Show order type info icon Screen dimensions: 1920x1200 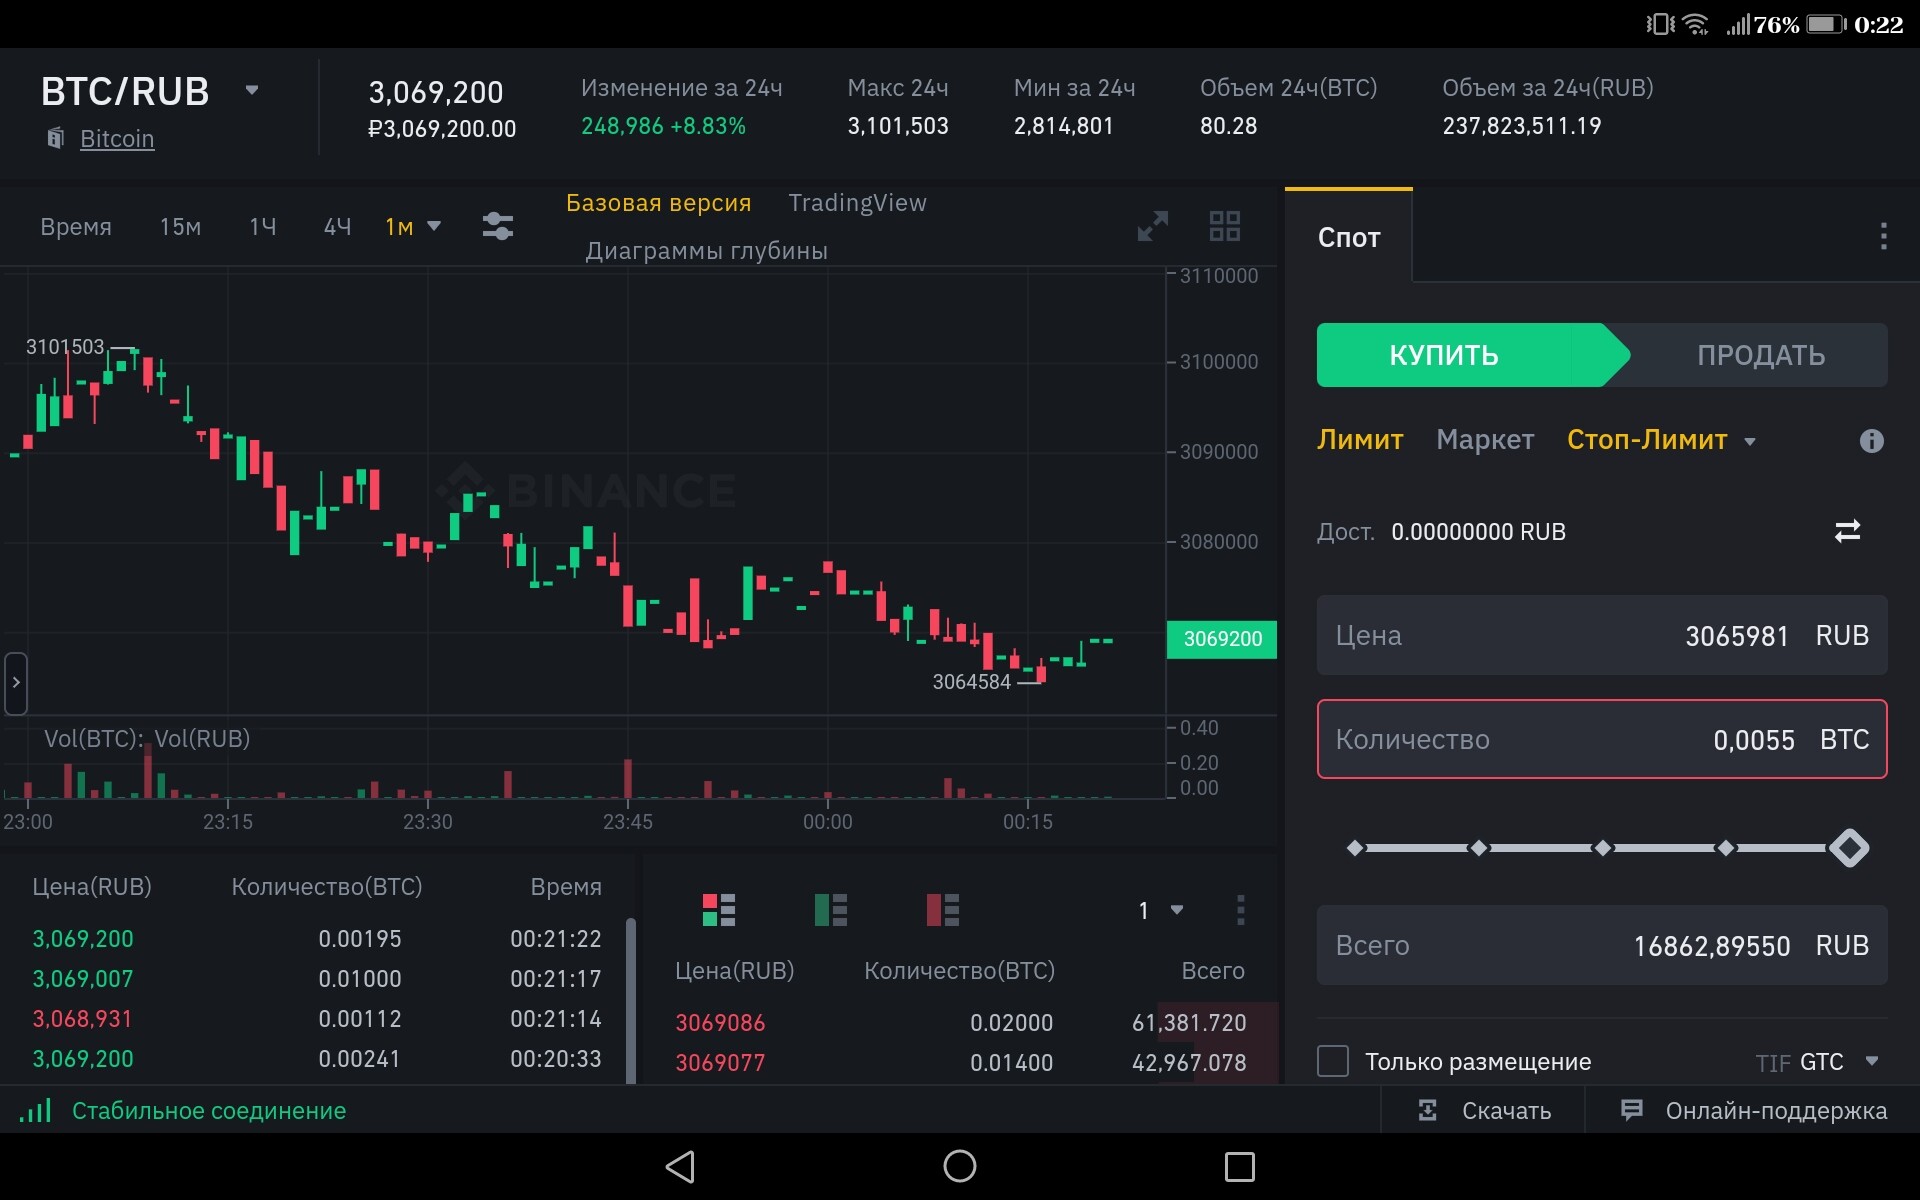[x=1871, y=441]
